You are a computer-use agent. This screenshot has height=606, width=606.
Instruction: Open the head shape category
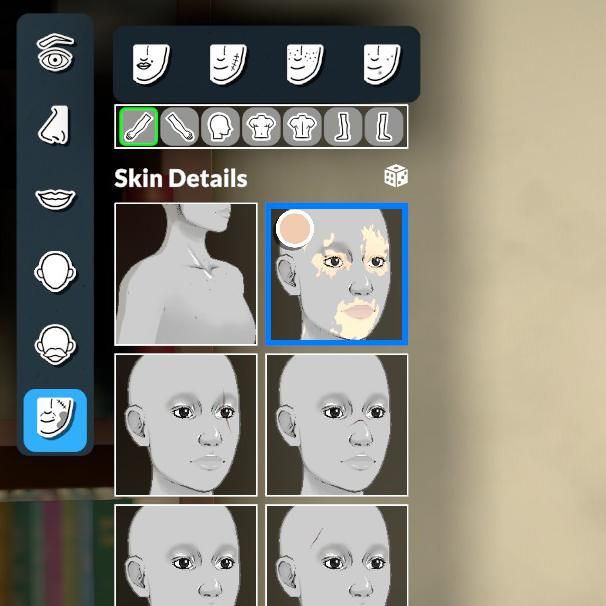coord(55,271)
